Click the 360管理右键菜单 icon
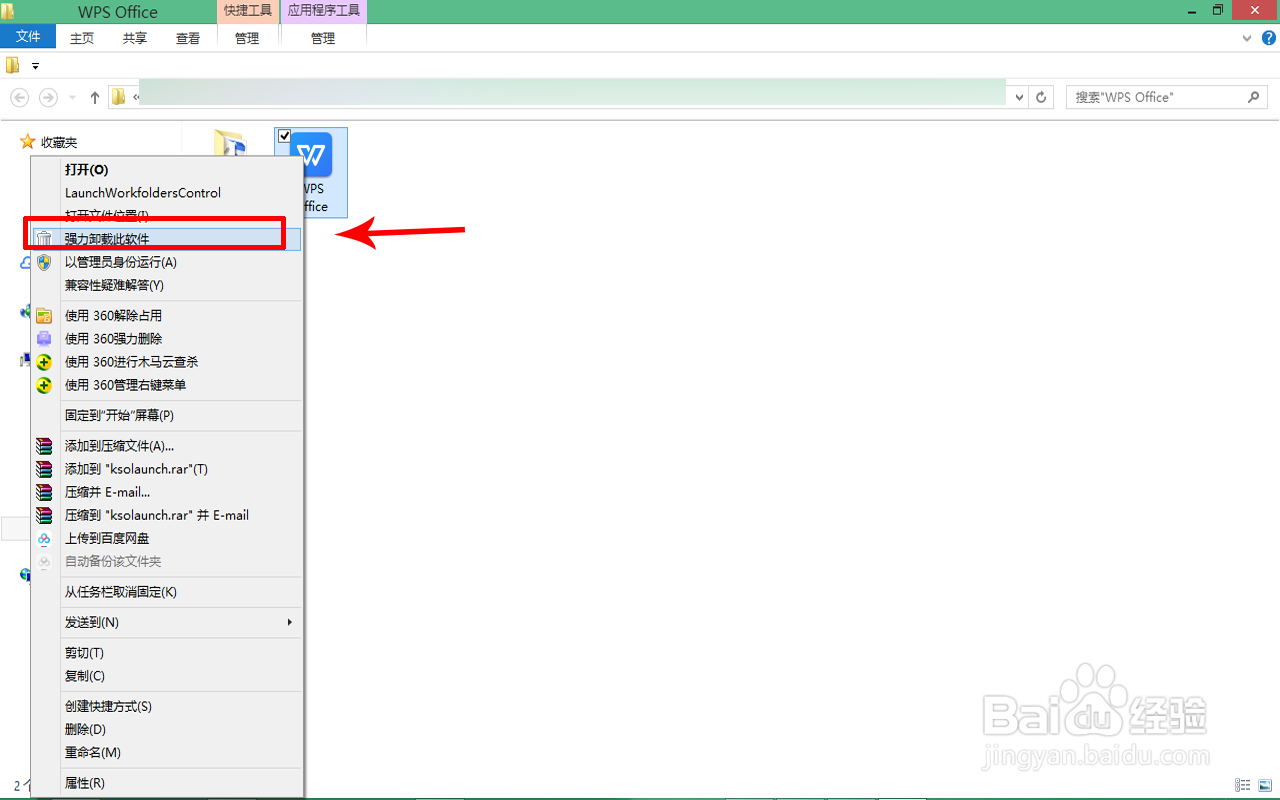Screen dimensions: 1280x800 [x=44, y=385]
